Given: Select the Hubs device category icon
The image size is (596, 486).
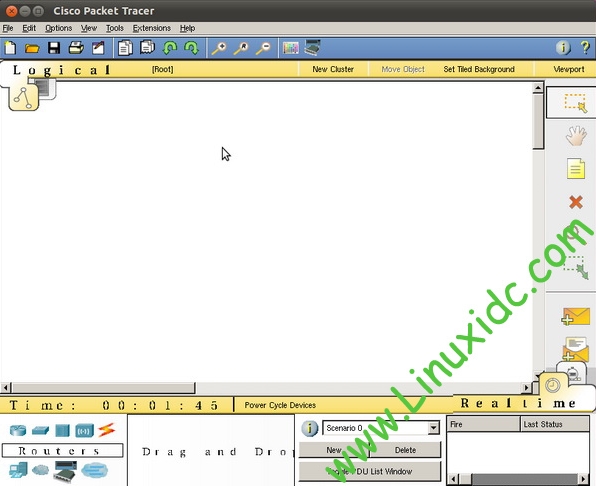Looking at the screenshot, I should point(62,431).
